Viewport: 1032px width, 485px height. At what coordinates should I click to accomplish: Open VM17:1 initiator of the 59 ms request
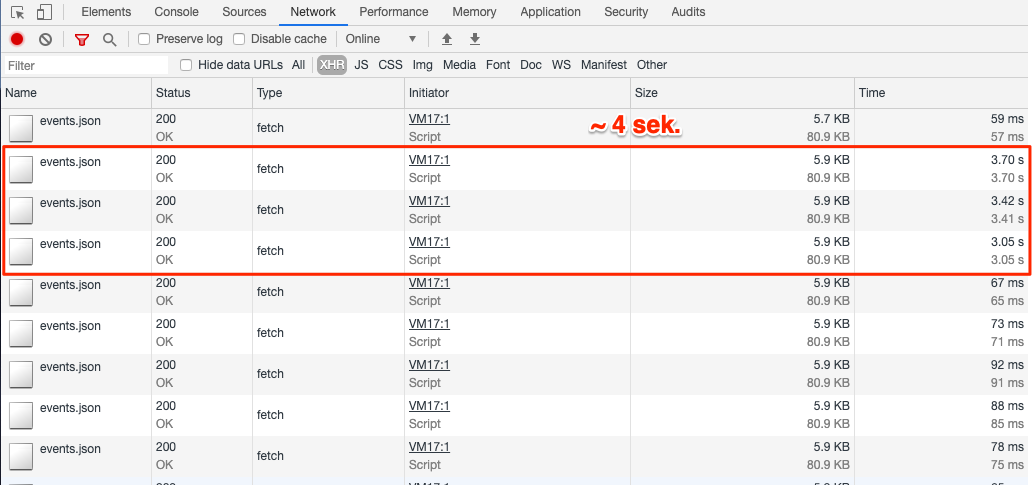429,119
